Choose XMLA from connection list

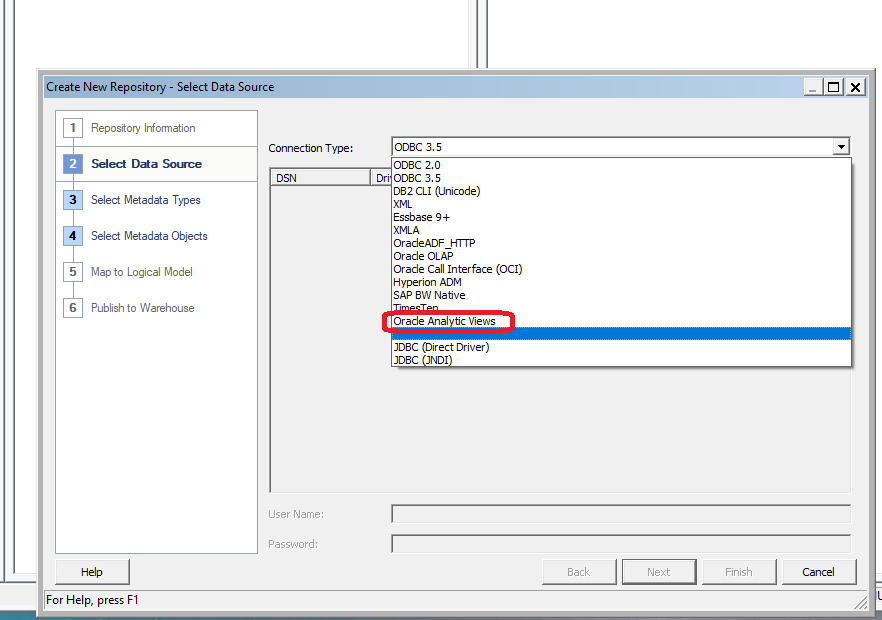tap(621, 230)
